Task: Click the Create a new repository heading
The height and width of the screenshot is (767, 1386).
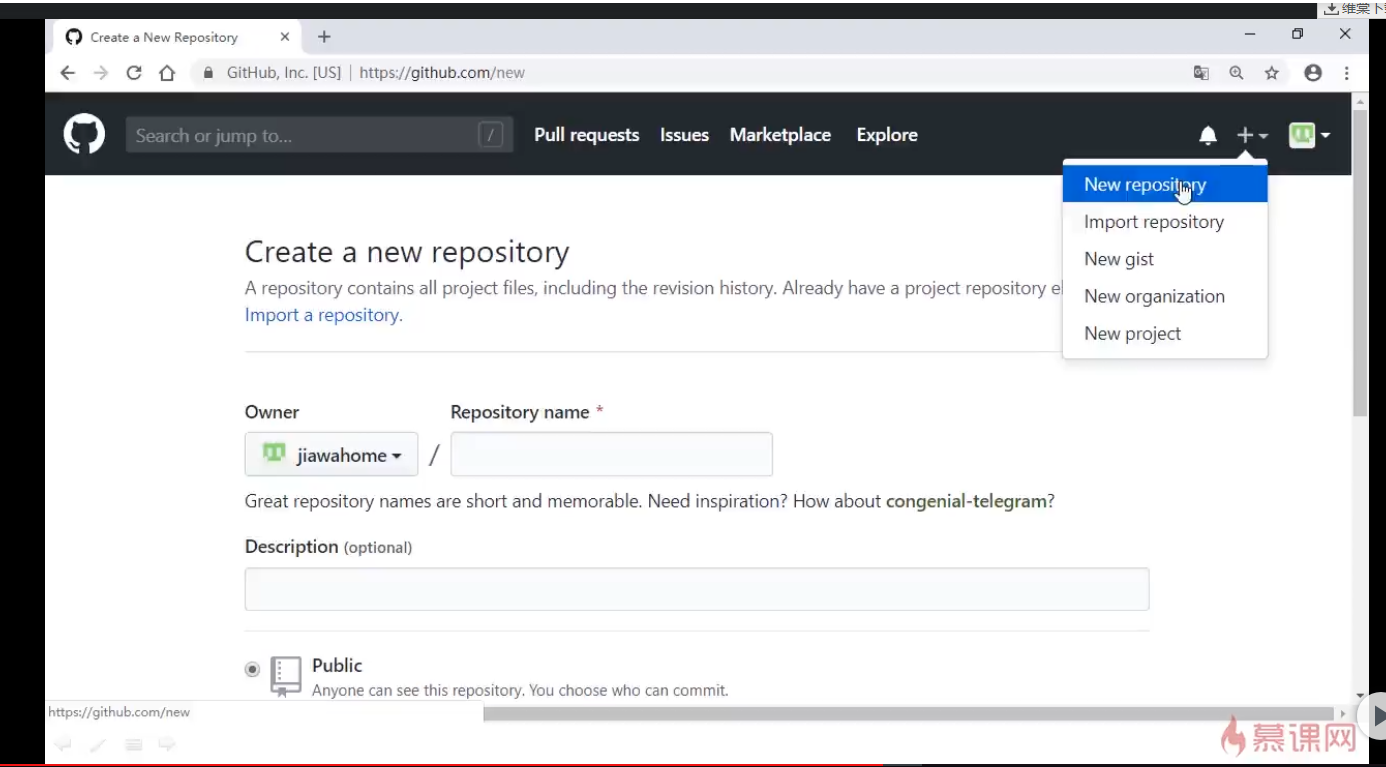Action: coord(407,252)
